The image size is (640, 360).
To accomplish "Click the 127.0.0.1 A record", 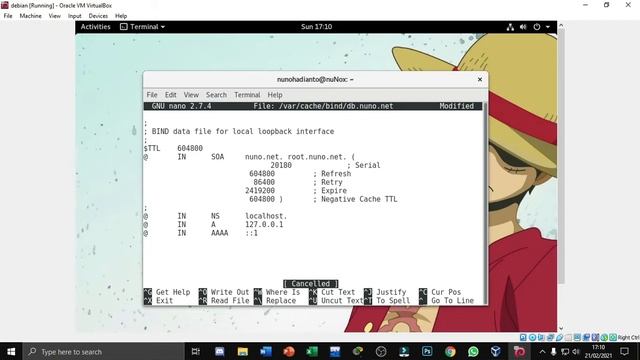I will [x=264, y=224].
